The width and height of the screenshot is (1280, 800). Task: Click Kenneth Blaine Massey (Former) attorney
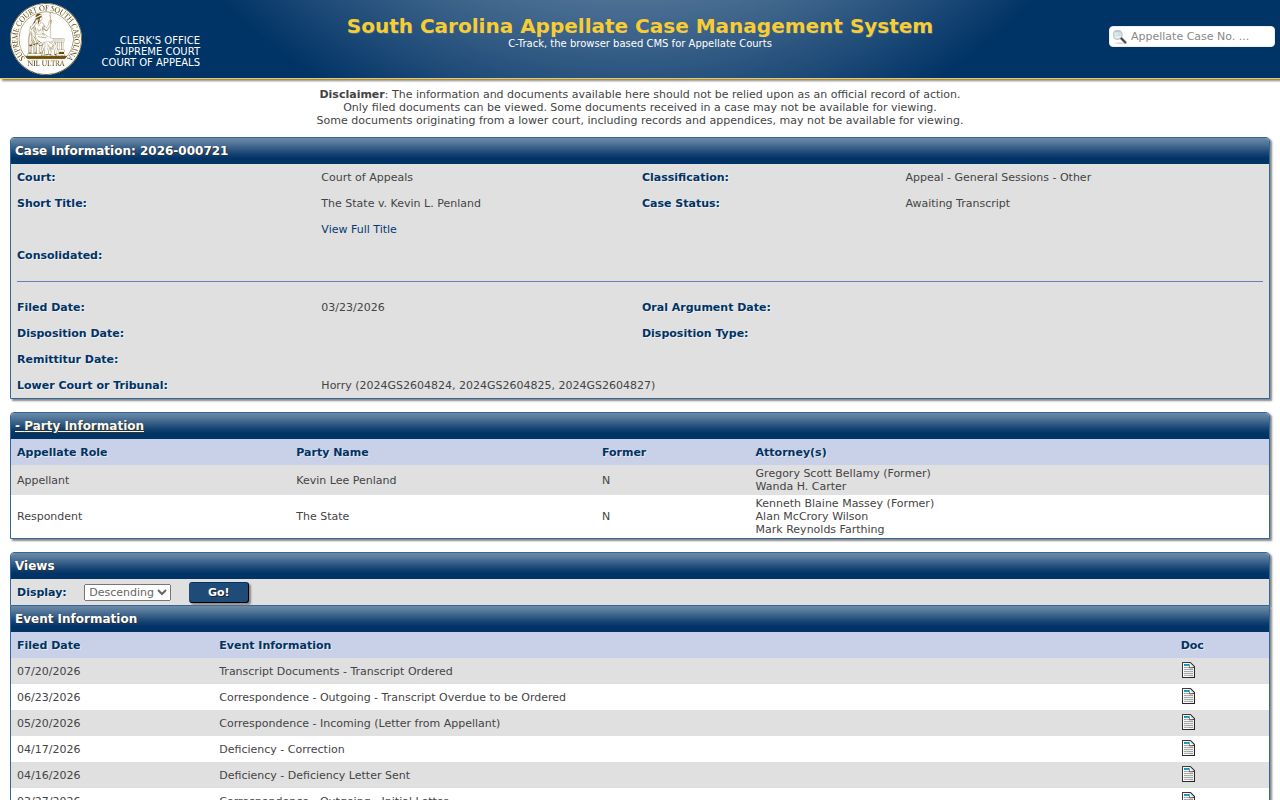click(x=845, y=503)
